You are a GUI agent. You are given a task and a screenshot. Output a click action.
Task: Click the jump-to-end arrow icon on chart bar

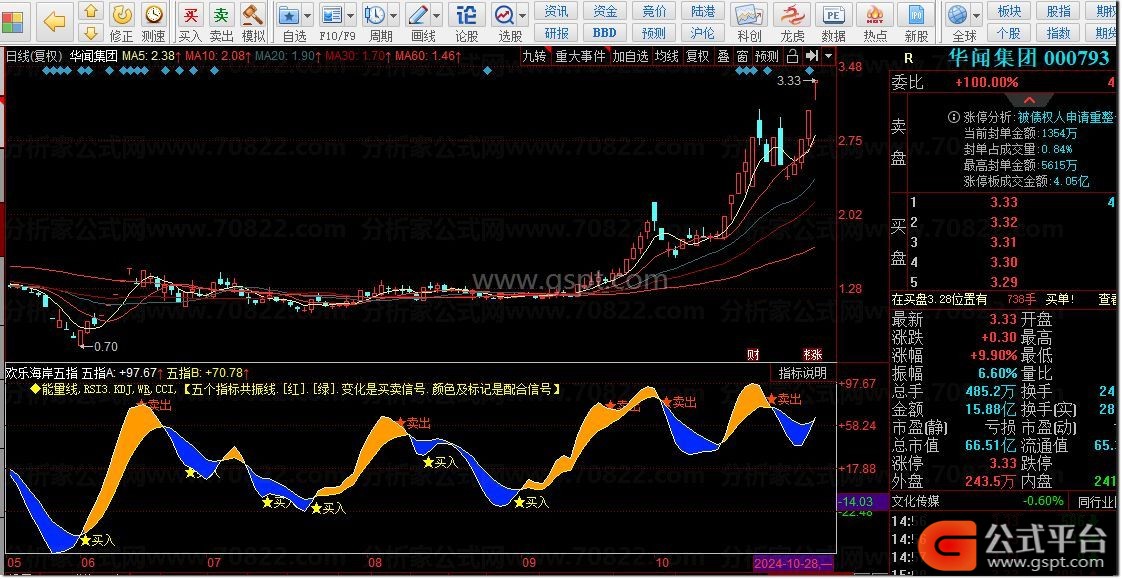pos(811,56)
